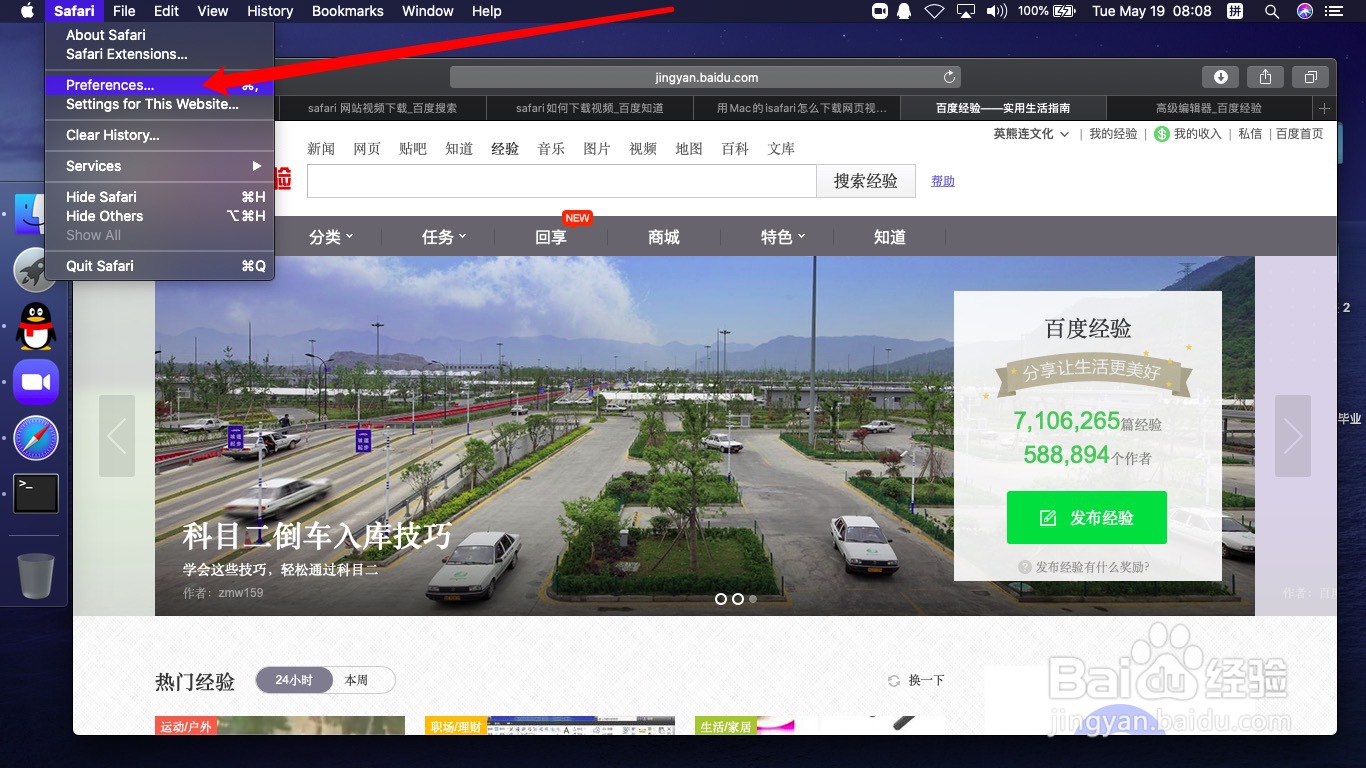Open the volume control menu

pyautogui.click(x=996, y=11)
